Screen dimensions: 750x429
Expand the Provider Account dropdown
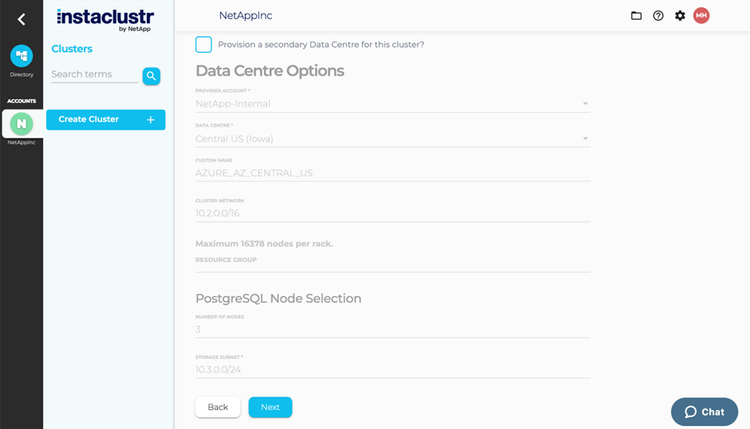click(x=392, y=103)
